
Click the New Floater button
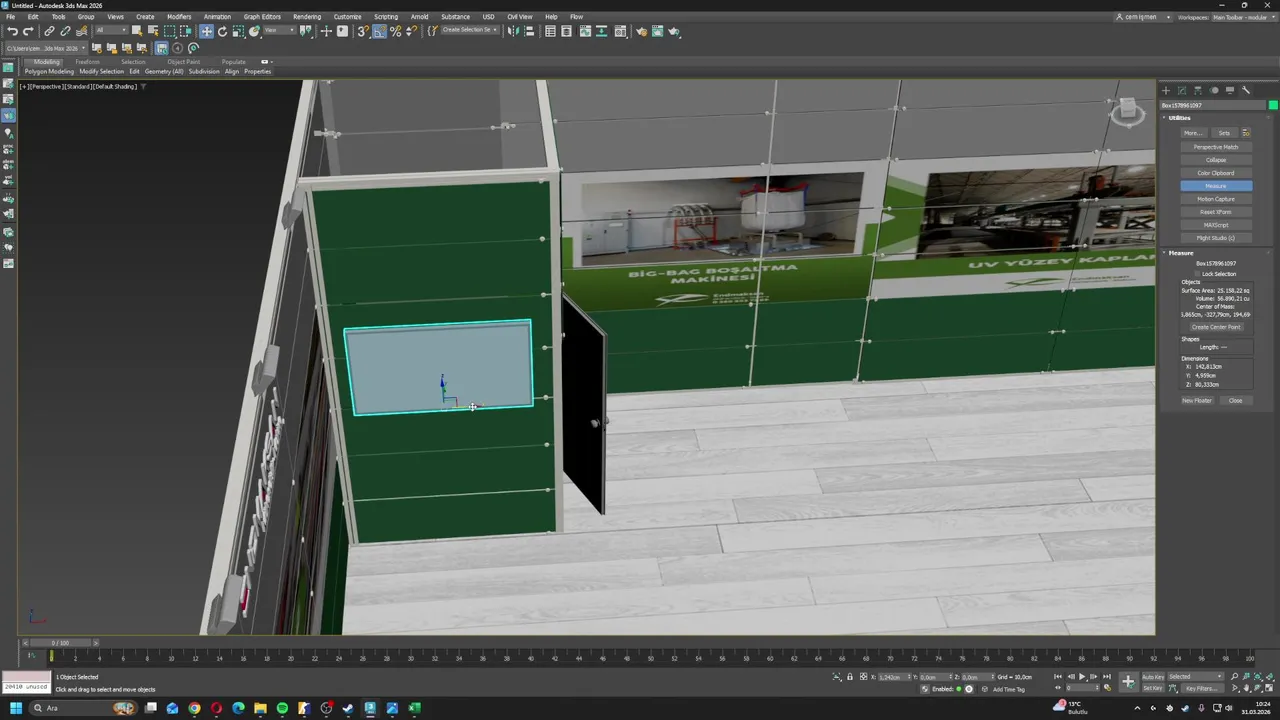pos(1197,401)
